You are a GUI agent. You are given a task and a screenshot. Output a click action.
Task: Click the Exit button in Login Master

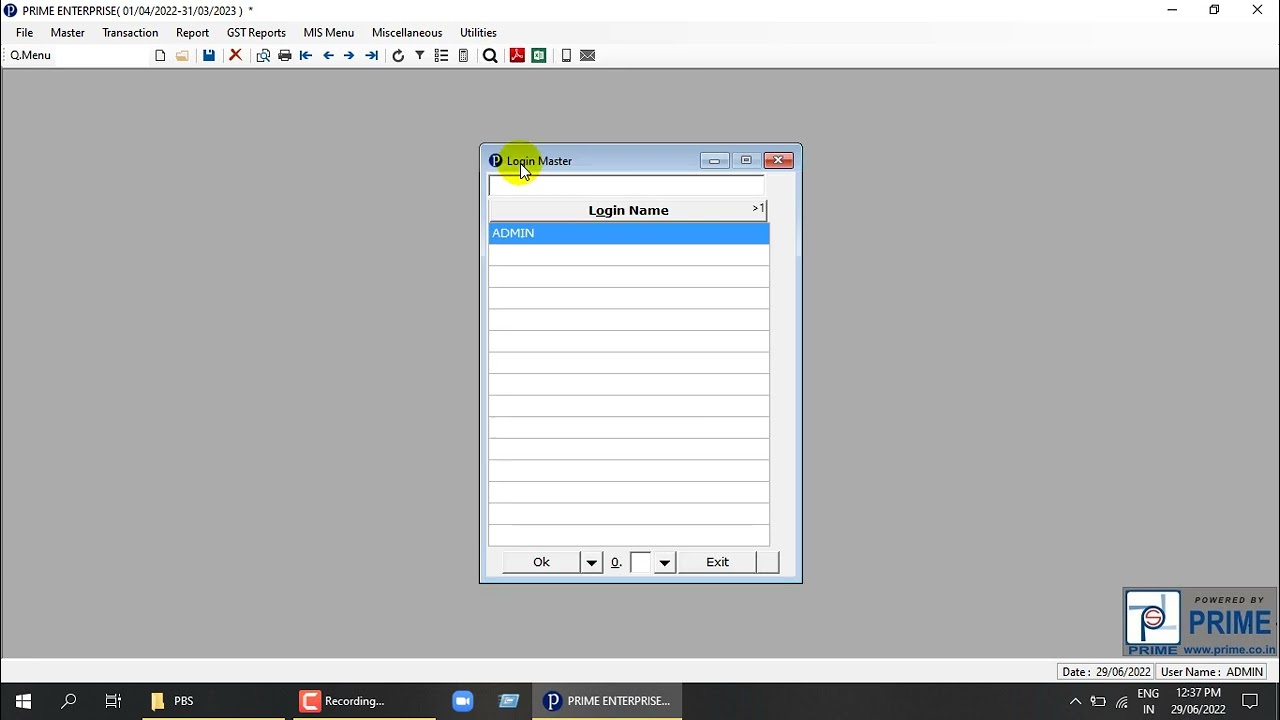(x=717, y=562)
